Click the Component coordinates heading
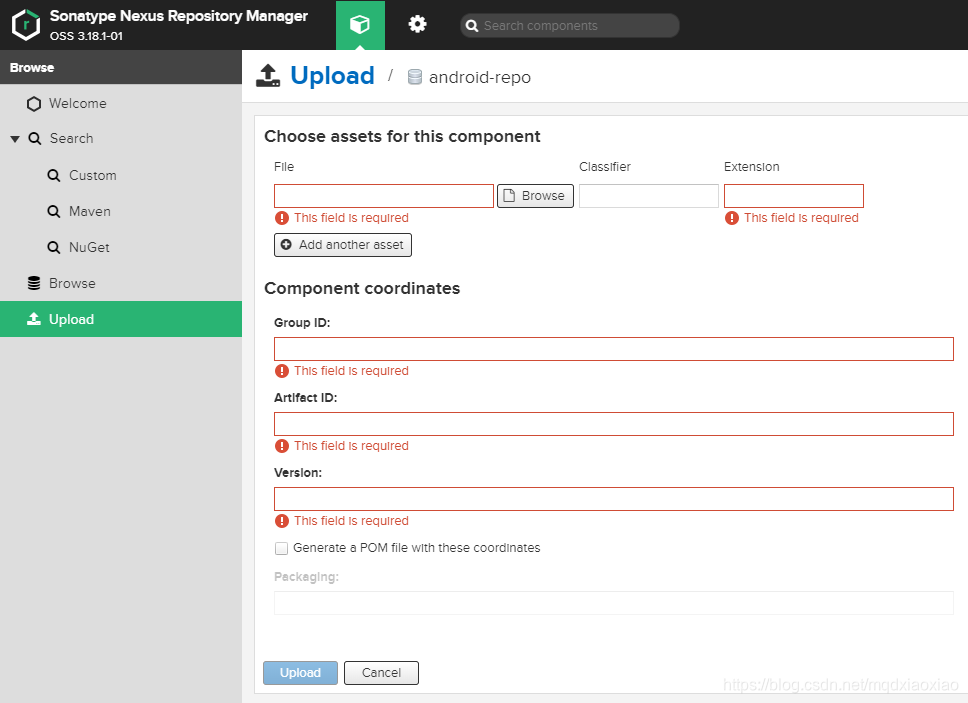Image resolution: width=968 pixels, height=703 pixels. [x=362, y=288]
